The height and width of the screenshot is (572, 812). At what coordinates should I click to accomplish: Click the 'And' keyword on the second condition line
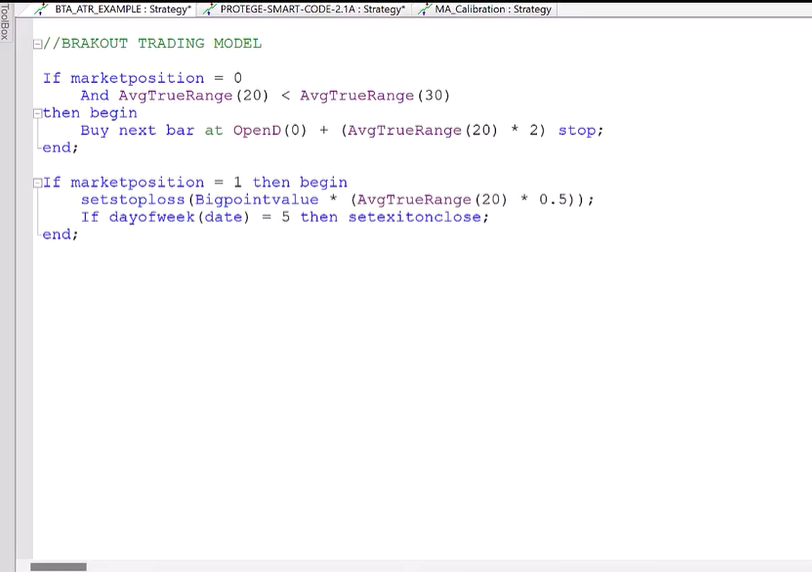pyautogui.click(x=95, y=96)
